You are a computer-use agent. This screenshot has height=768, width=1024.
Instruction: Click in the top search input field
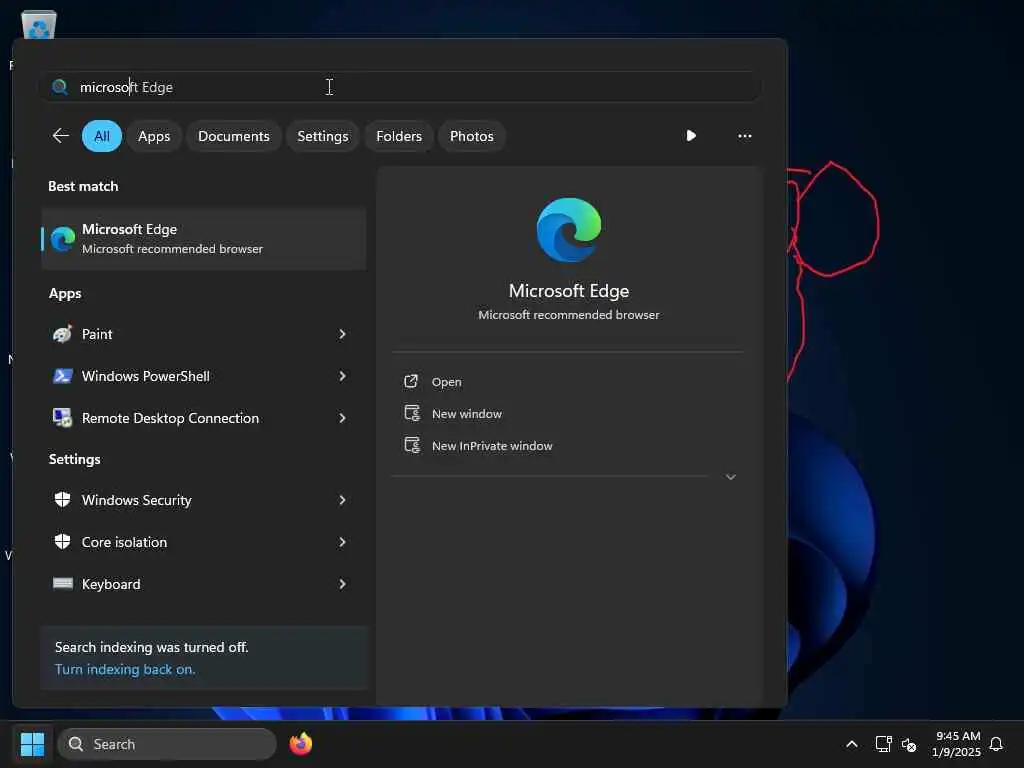pos(402,87)
